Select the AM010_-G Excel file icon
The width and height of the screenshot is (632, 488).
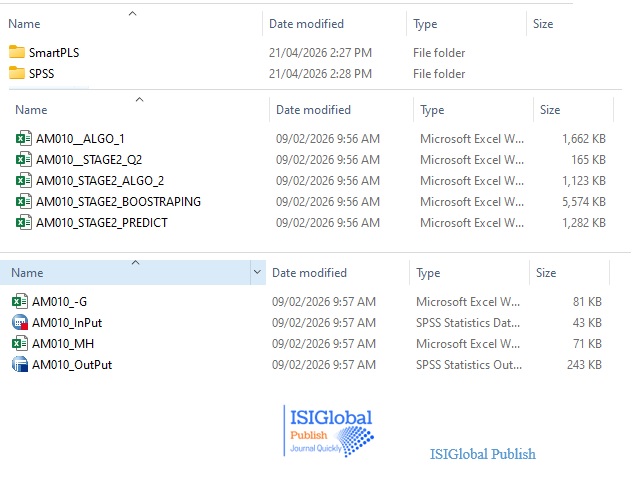20,301
